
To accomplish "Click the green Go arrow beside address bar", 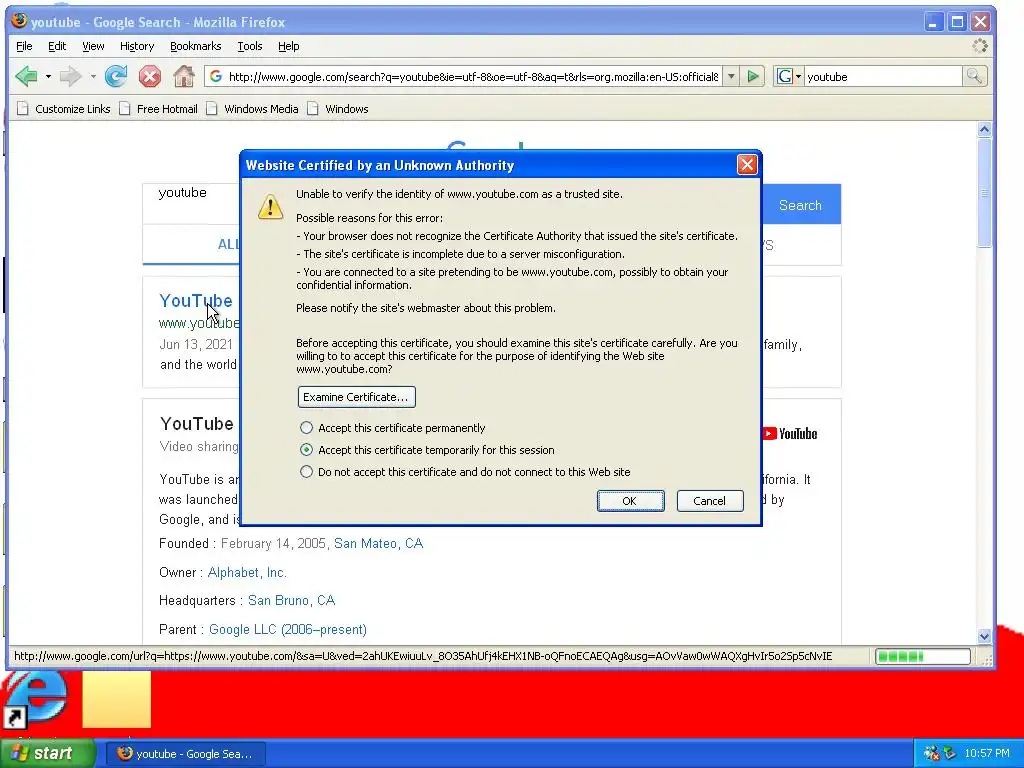I will coord(752,76).
